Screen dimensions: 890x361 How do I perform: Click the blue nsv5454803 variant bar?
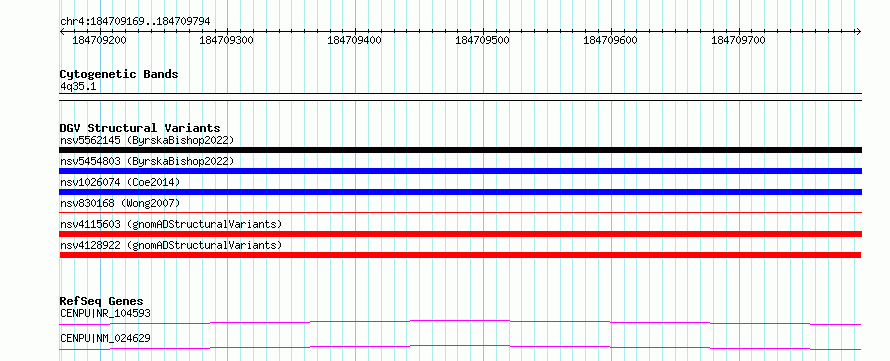pyautogui.click(x=460, y=171)
